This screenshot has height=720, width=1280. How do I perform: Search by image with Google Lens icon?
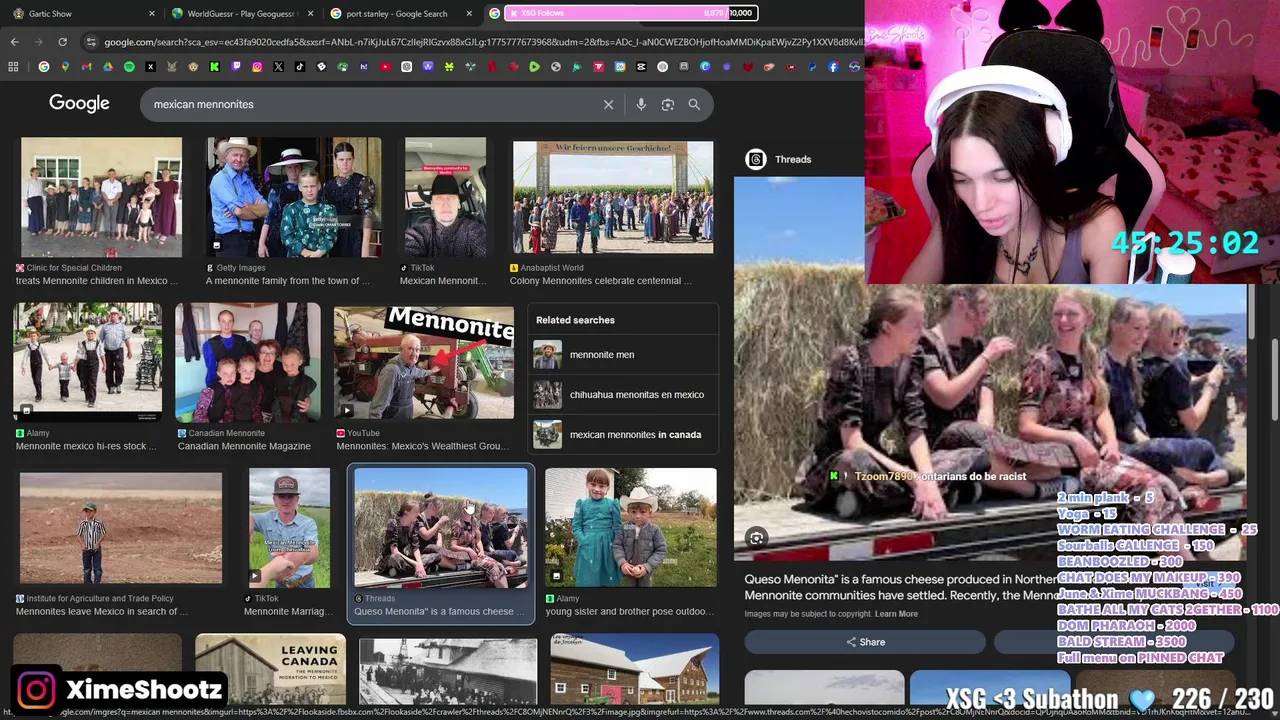[x=668, y=104]
